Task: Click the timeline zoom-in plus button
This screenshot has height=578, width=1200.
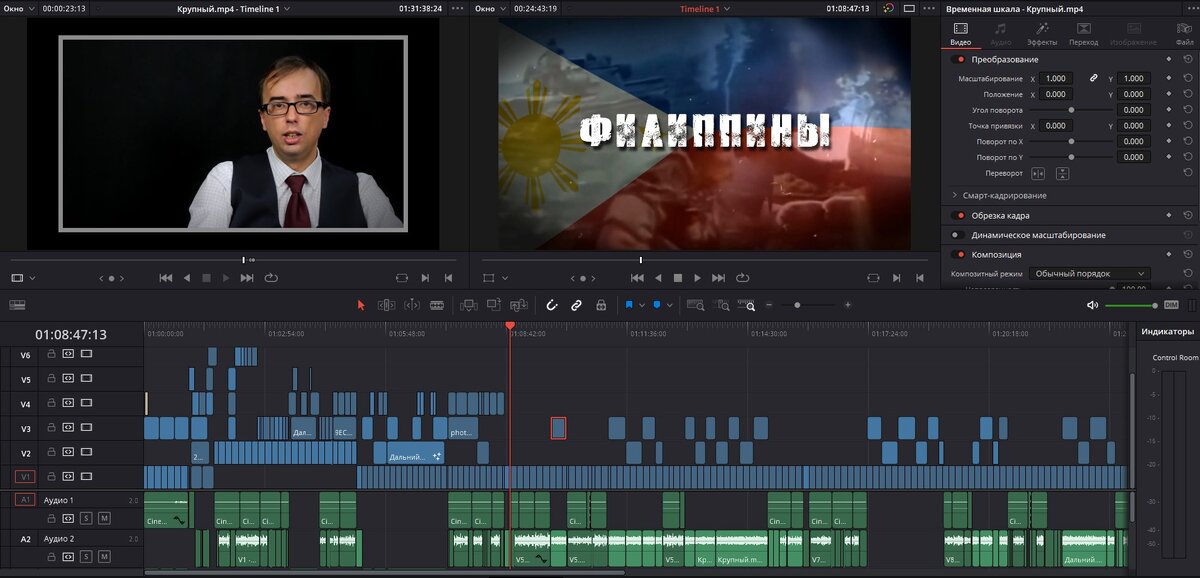Action: point(848,305)
